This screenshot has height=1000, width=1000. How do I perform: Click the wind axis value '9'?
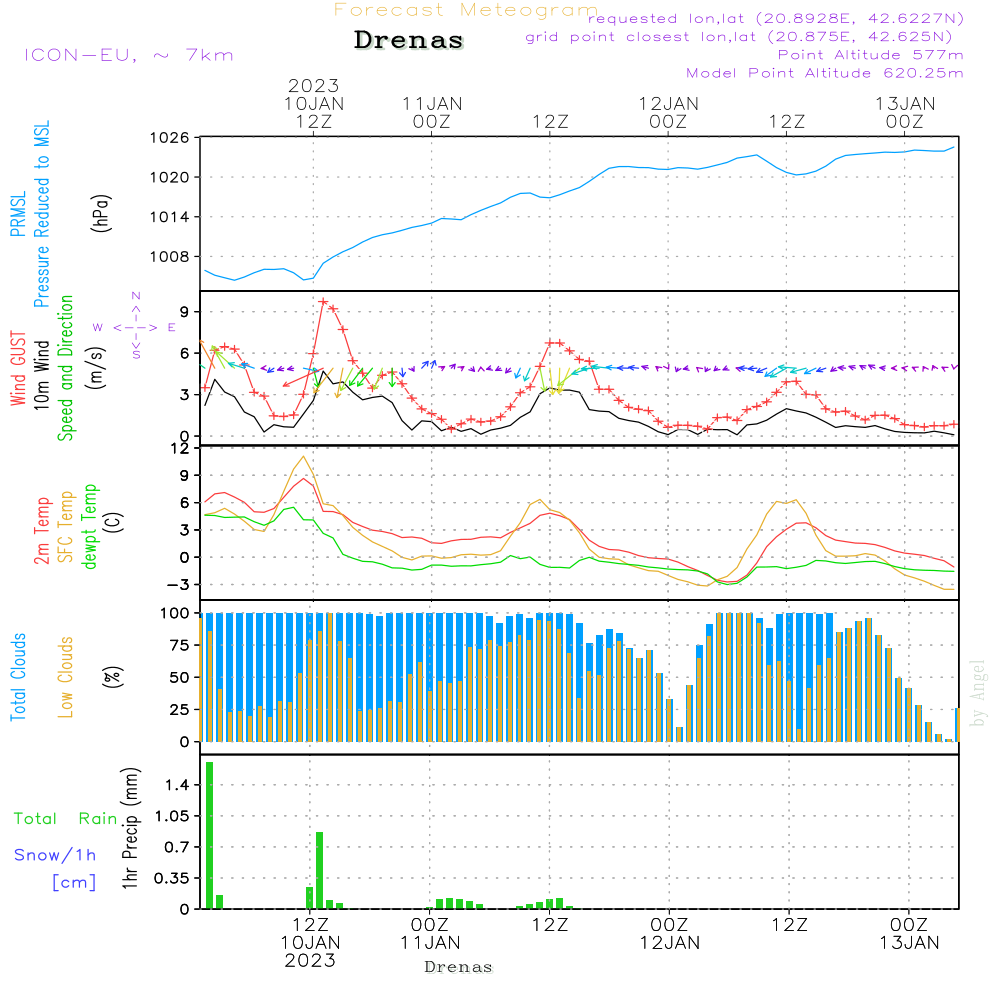click(185, 312)
